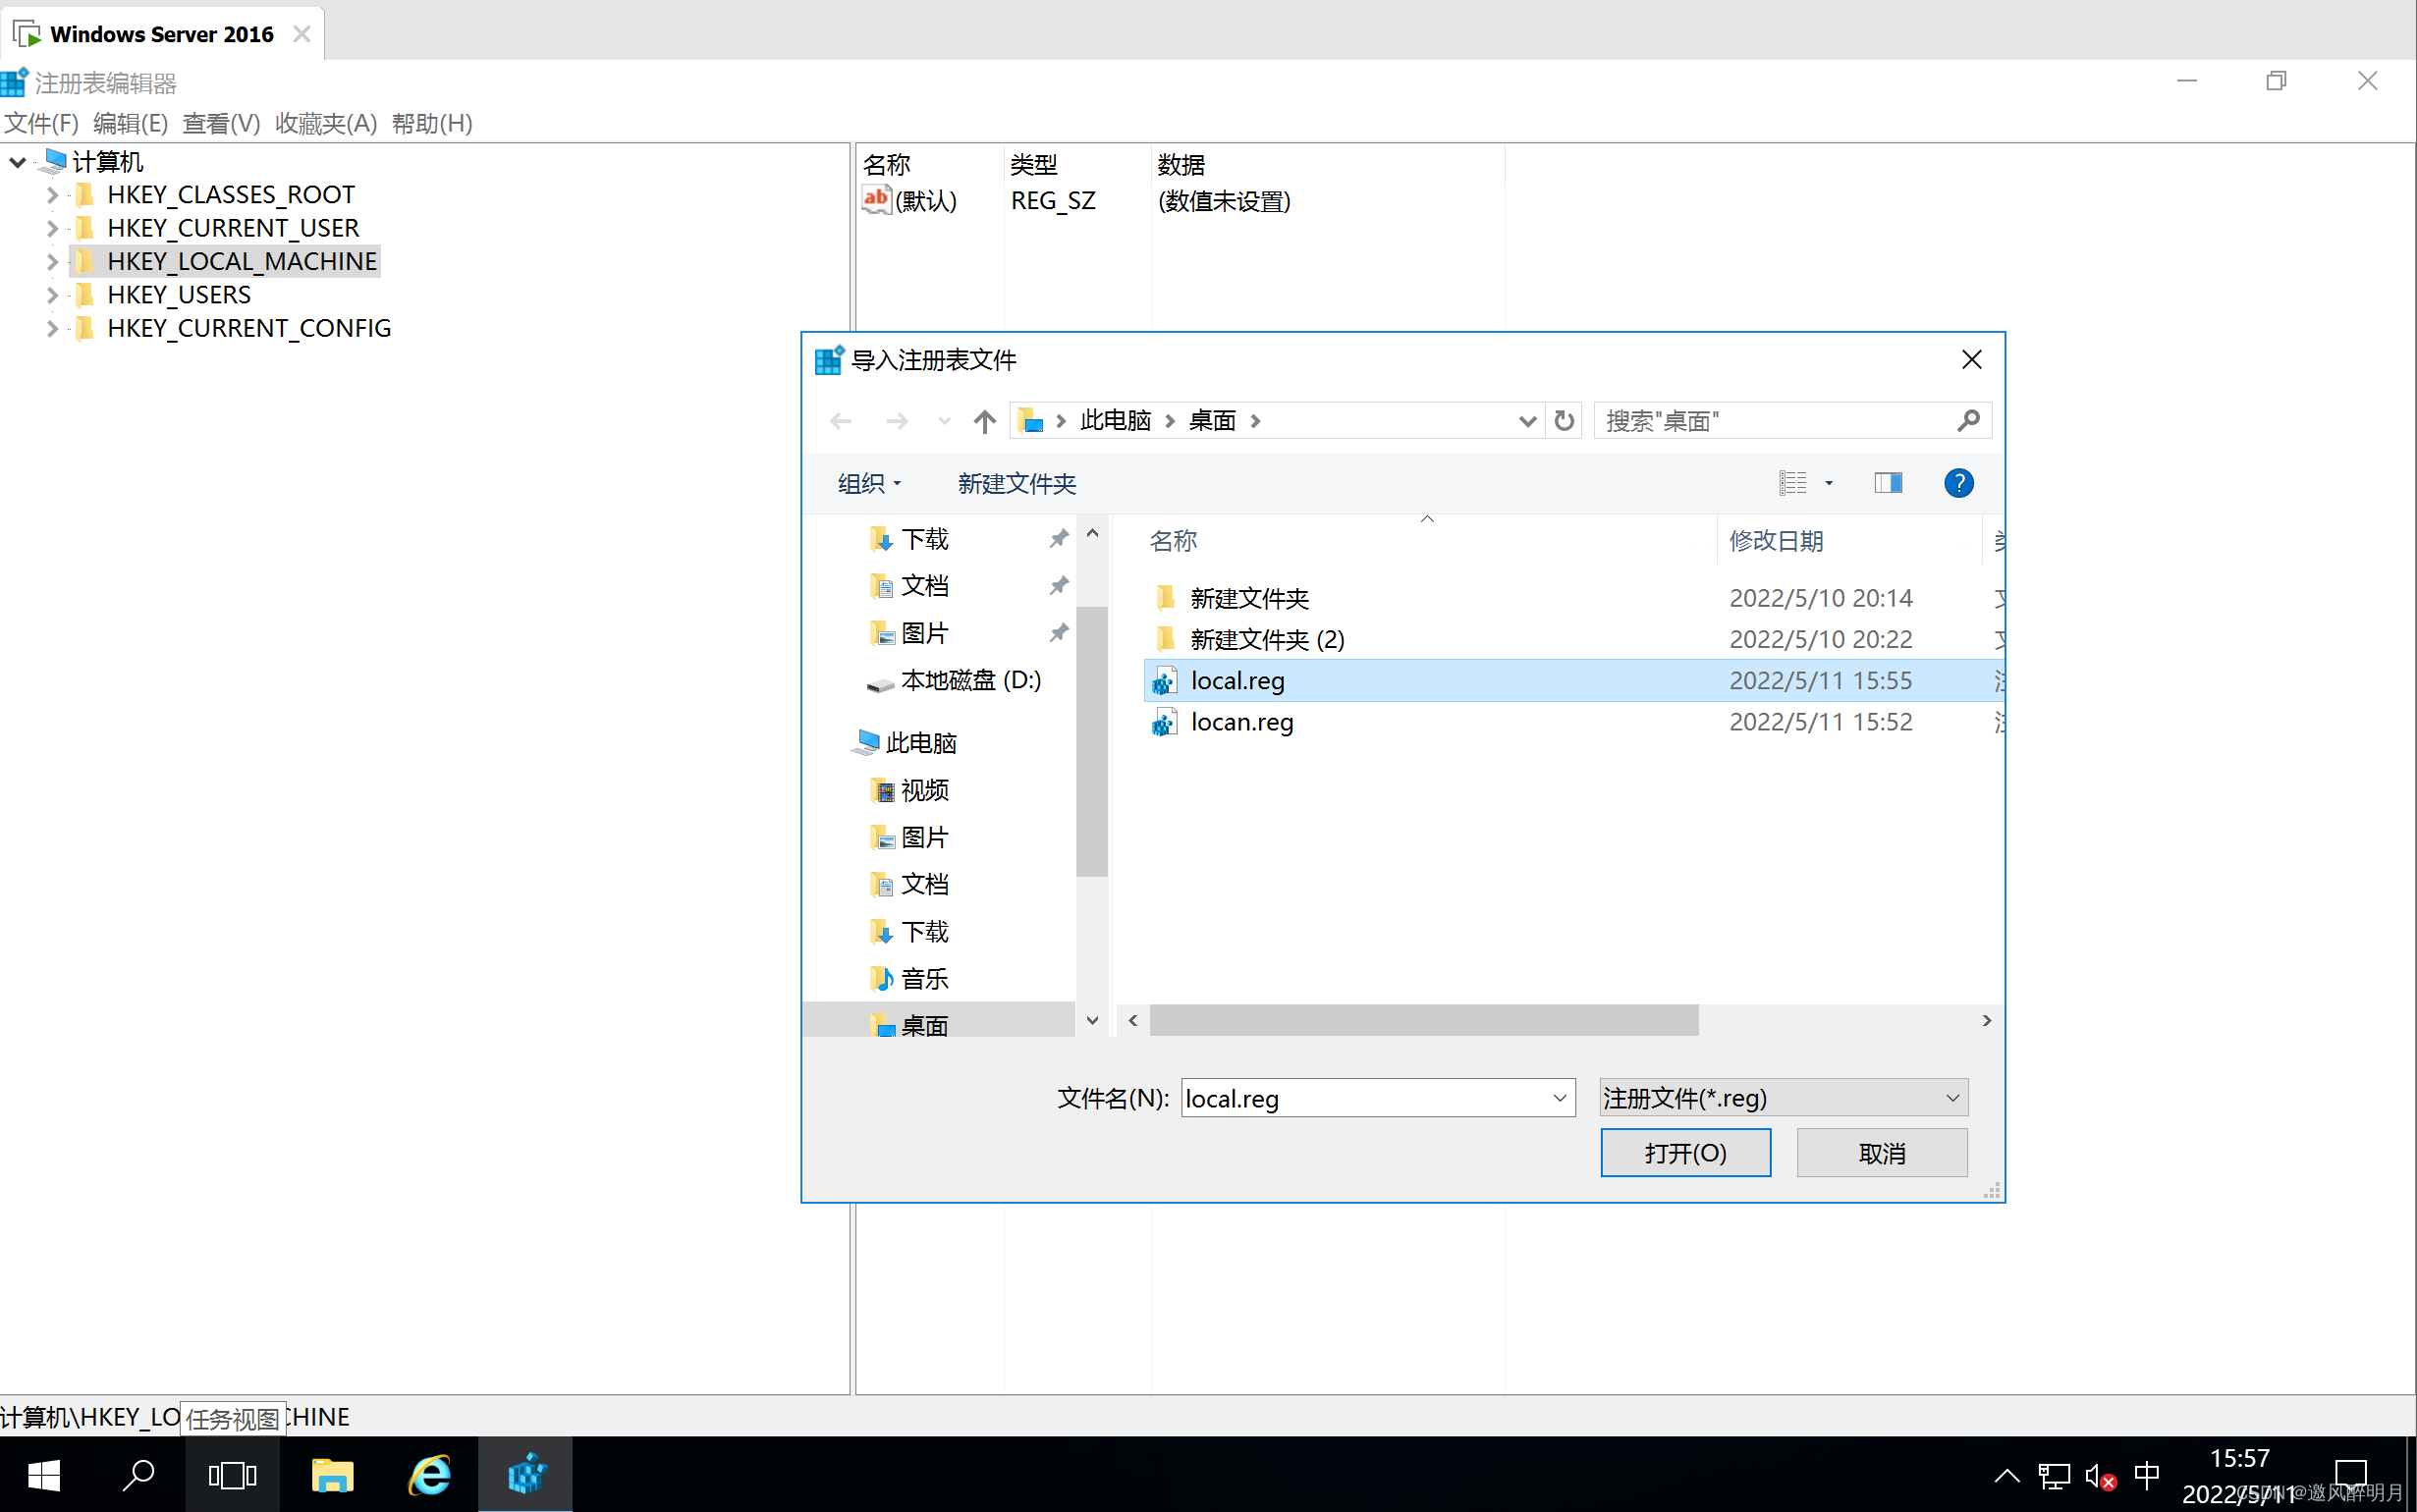Expand HKEY_CURRENT_USER tree node
The image size is (2417, 1512).
pos(50,228)
